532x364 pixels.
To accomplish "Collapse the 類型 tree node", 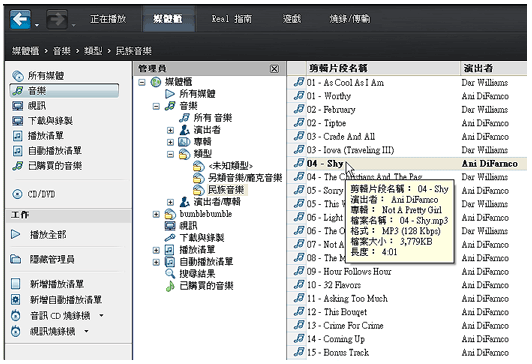I will pos(170,154).
